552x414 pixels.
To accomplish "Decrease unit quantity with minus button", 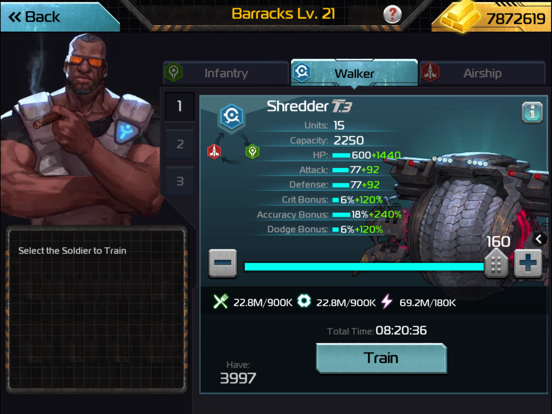I will tap(222, 263).
